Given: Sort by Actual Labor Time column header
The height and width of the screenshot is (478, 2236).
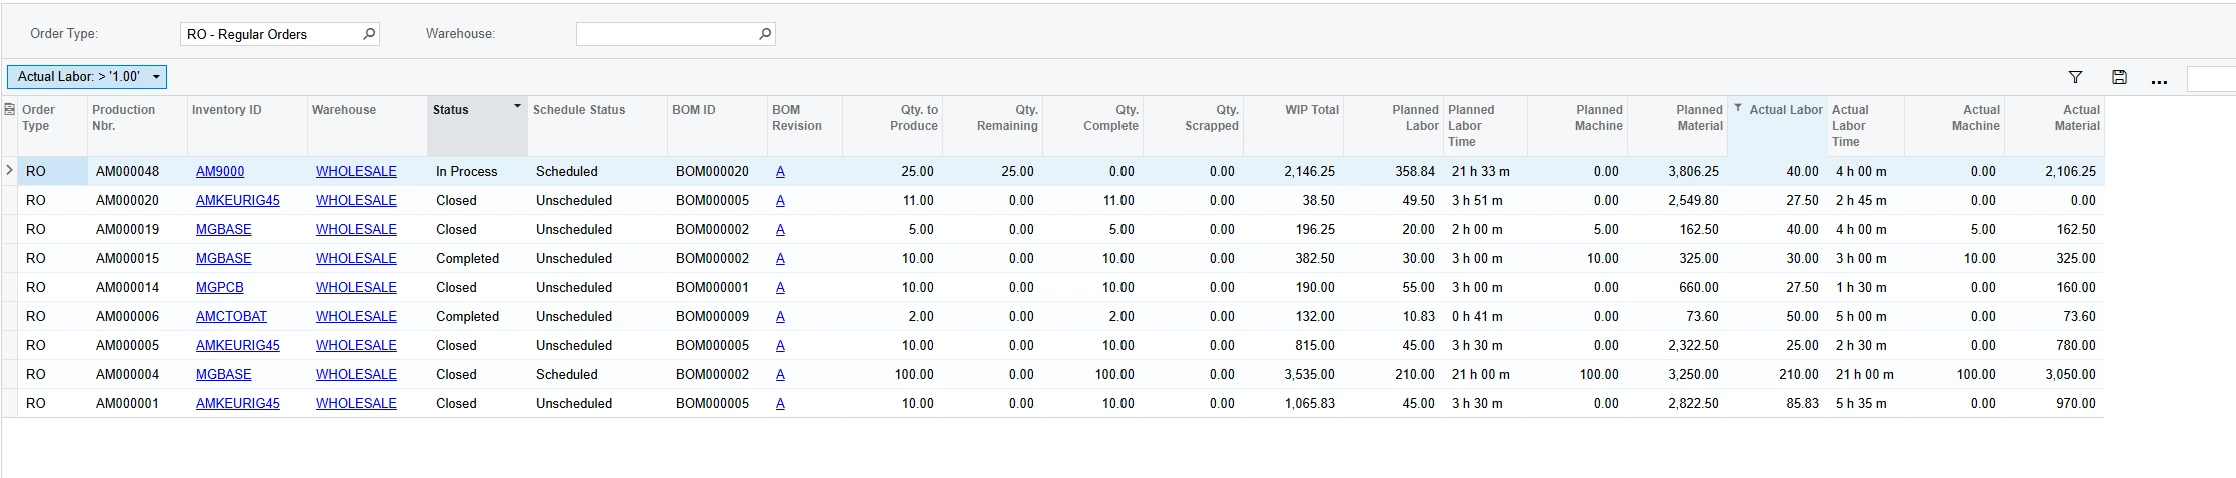Looking at the screenshot, I should click(x=1866, y=125).
